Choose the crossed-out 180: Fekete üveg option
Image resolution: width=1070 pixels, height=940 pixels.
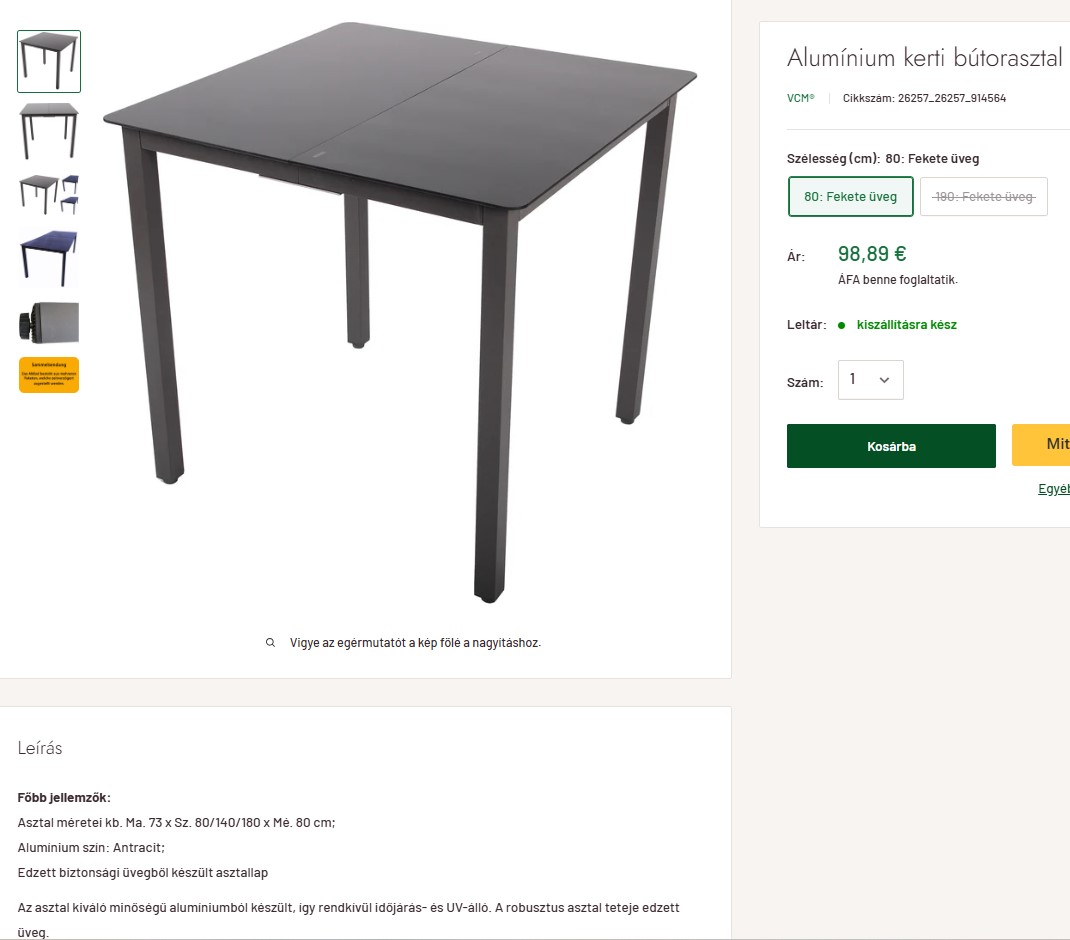983,197
